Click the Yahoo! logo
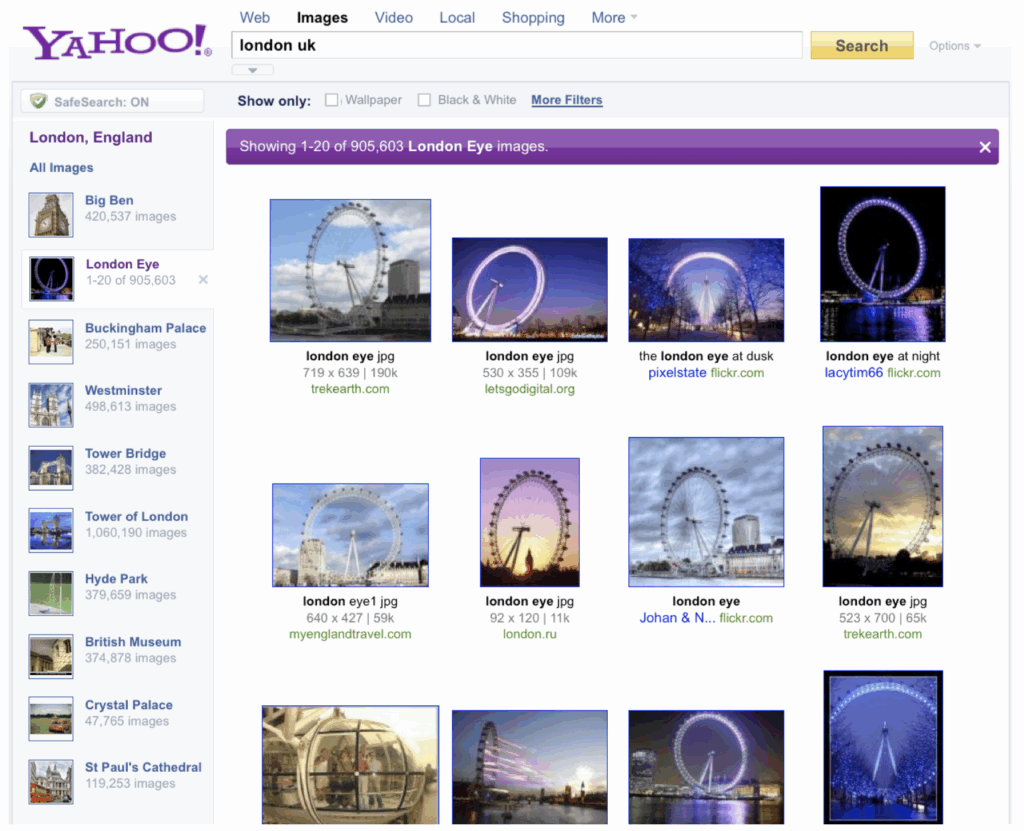The width and height of the screenshot is (1024, 831). pyautogui.click(x=117, y=42)
